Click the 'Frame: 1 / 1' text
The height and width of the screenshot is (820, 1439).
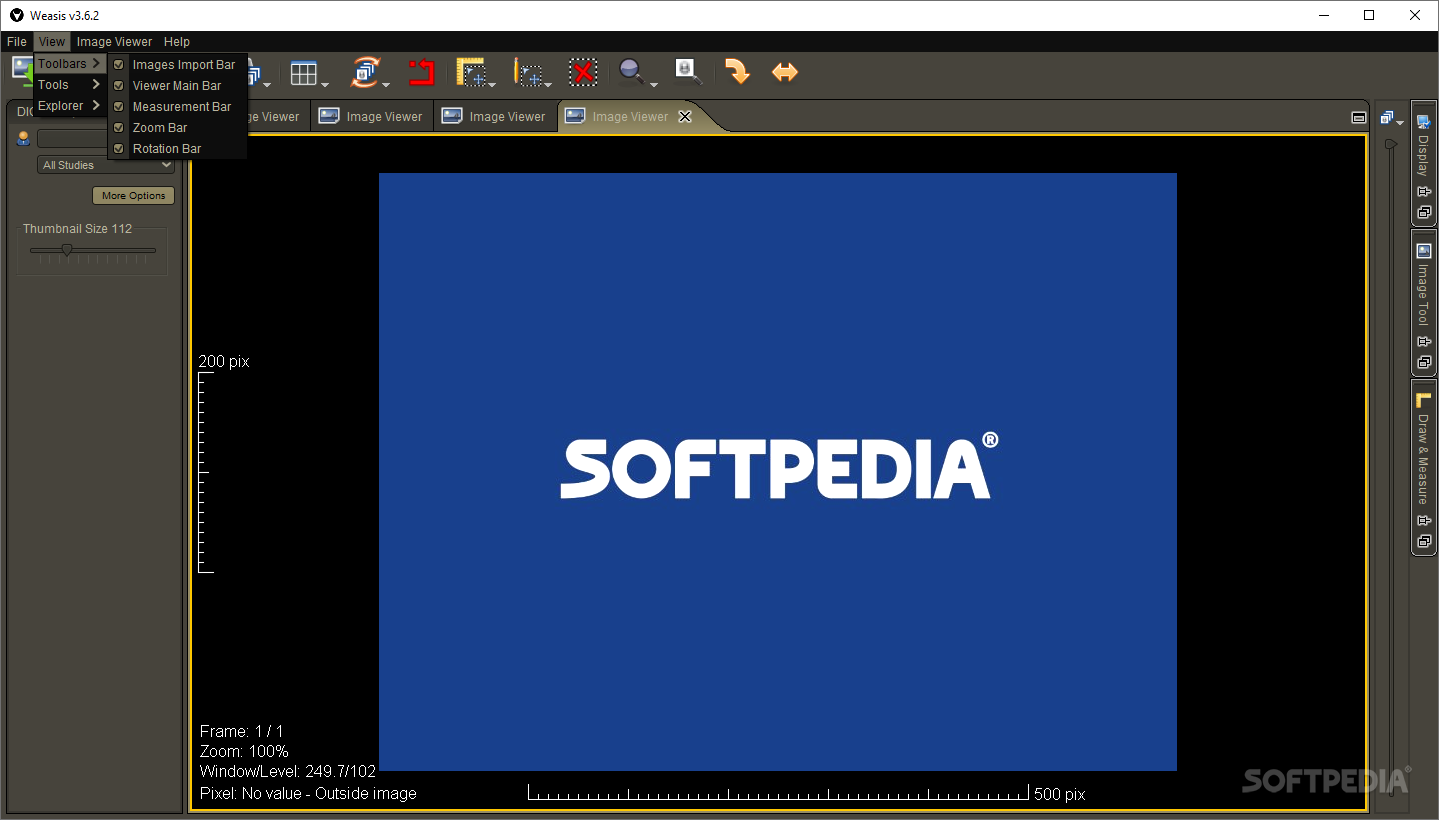tap(241, 732)
